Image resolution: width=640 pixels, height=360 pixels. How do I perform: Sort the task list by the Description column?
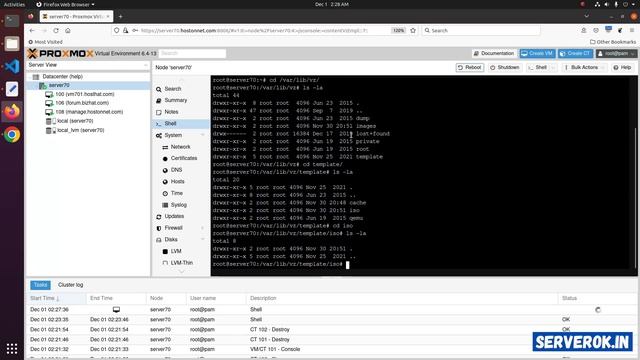[402, 298]
